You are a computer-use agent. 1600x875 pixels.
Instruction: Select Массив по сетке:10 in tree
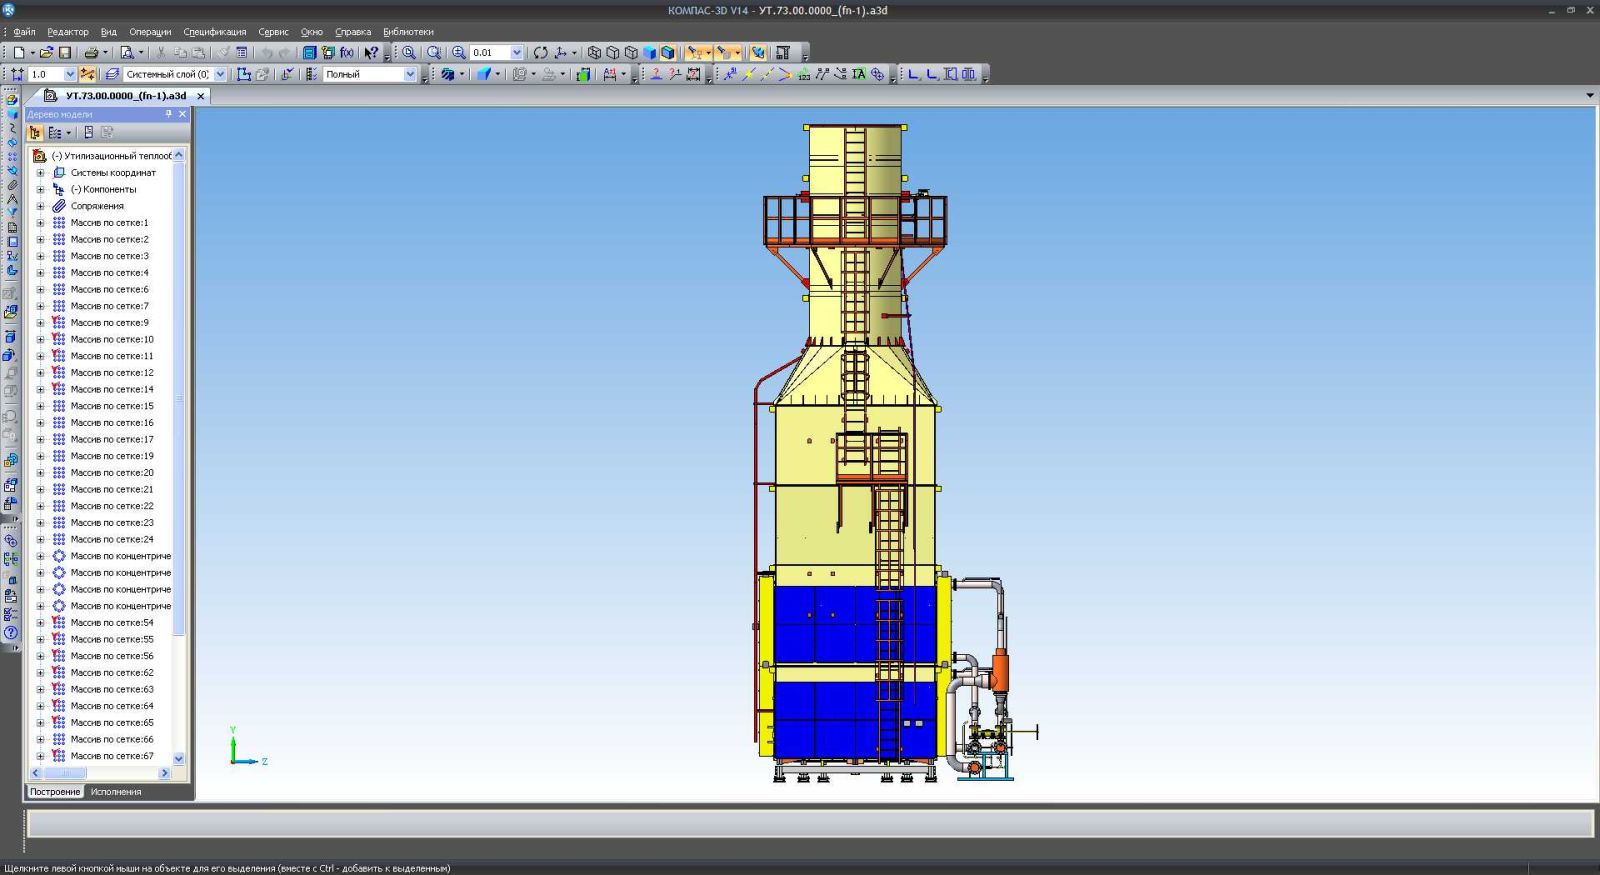pos(112,339)
